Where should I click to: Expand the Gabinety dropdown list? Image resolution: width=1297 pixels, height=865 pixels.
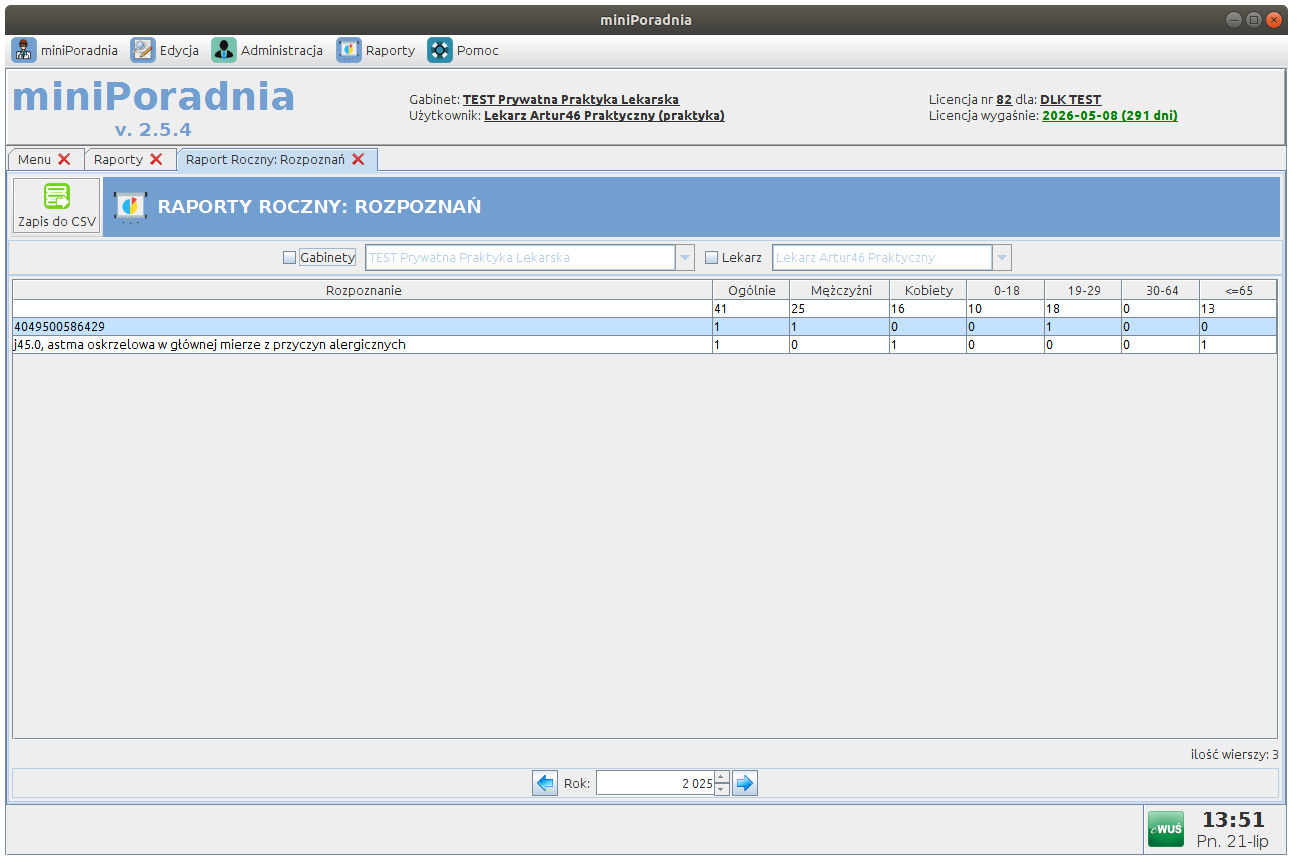(685, 258)
